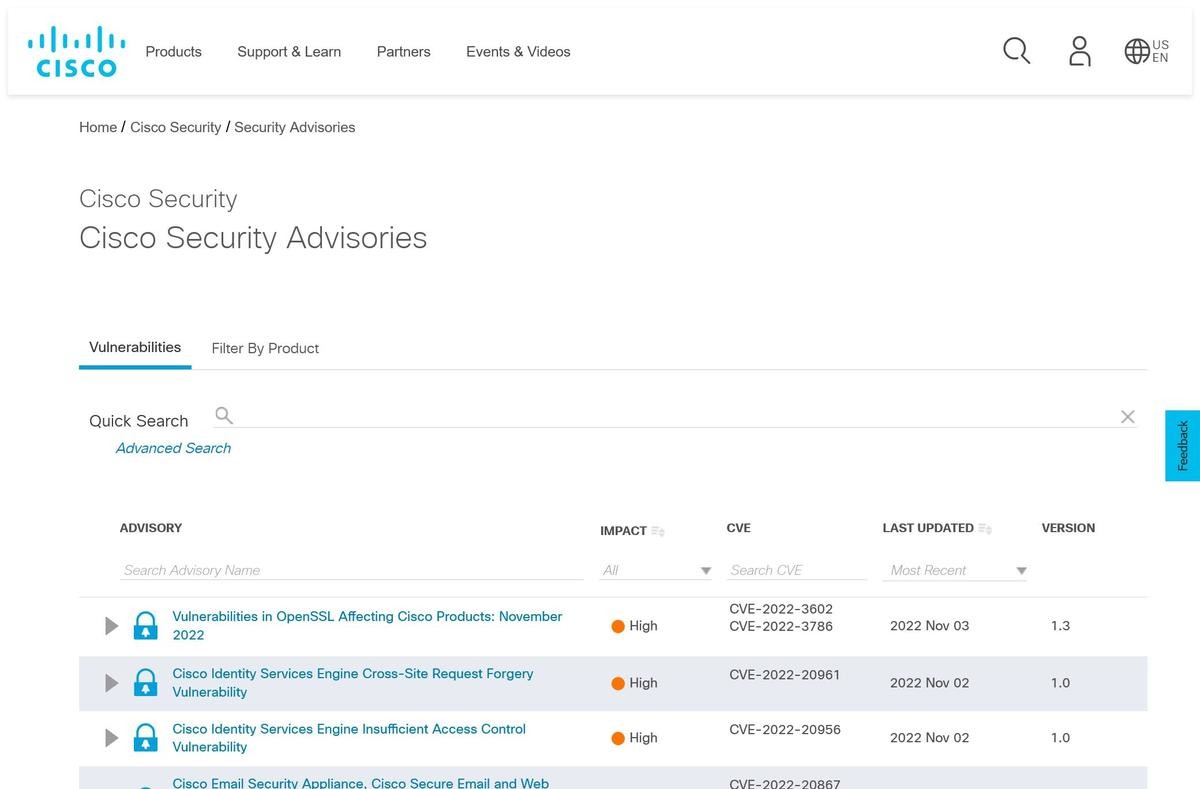This screenshot has height=789, width=1200.
Task: Switch to the Filter By Product tab
Action: [265, 348]
